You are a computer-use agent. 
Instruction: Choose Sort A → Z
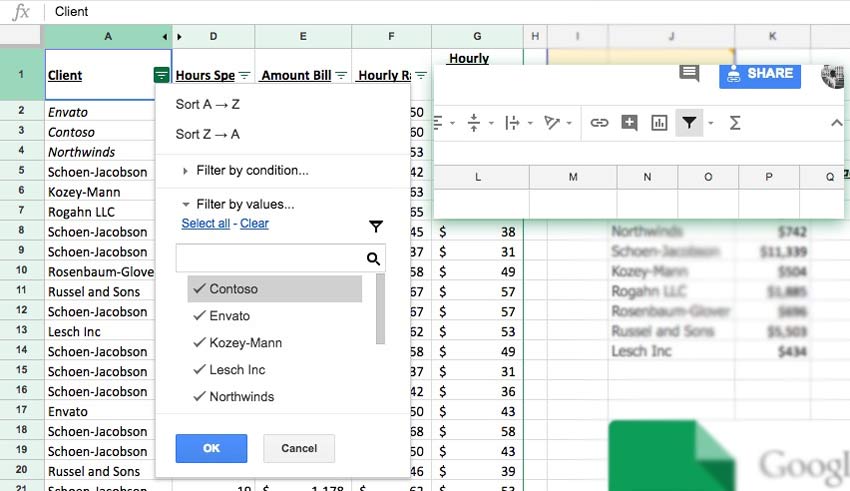(207, 104)
